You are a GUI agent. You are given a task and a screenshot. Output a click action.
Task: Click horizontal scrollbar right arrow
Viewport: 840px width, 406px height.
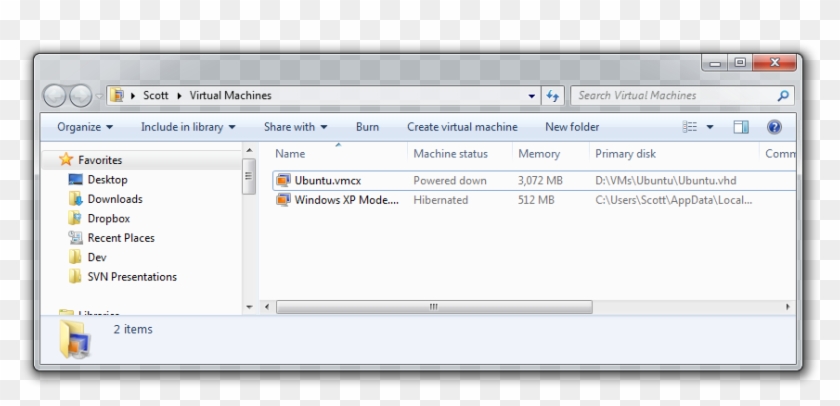tap(788, 307)
